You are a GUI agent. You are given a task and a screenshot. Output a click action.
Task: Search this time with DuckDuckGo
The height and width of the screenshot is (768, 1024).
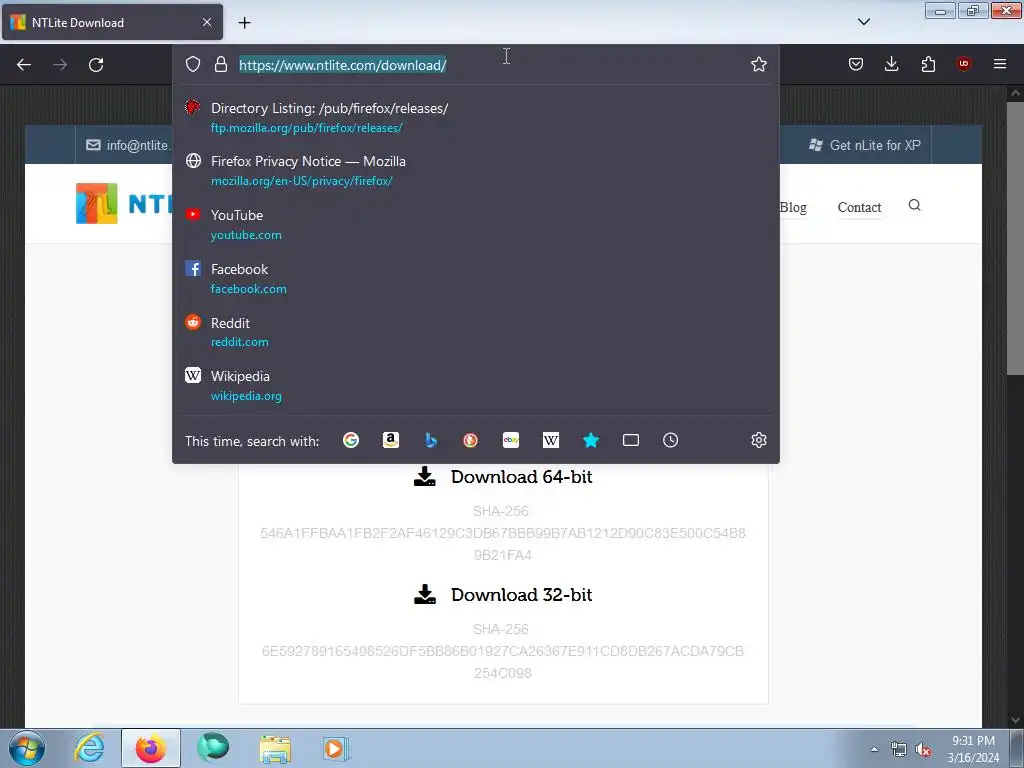point(470,440)
